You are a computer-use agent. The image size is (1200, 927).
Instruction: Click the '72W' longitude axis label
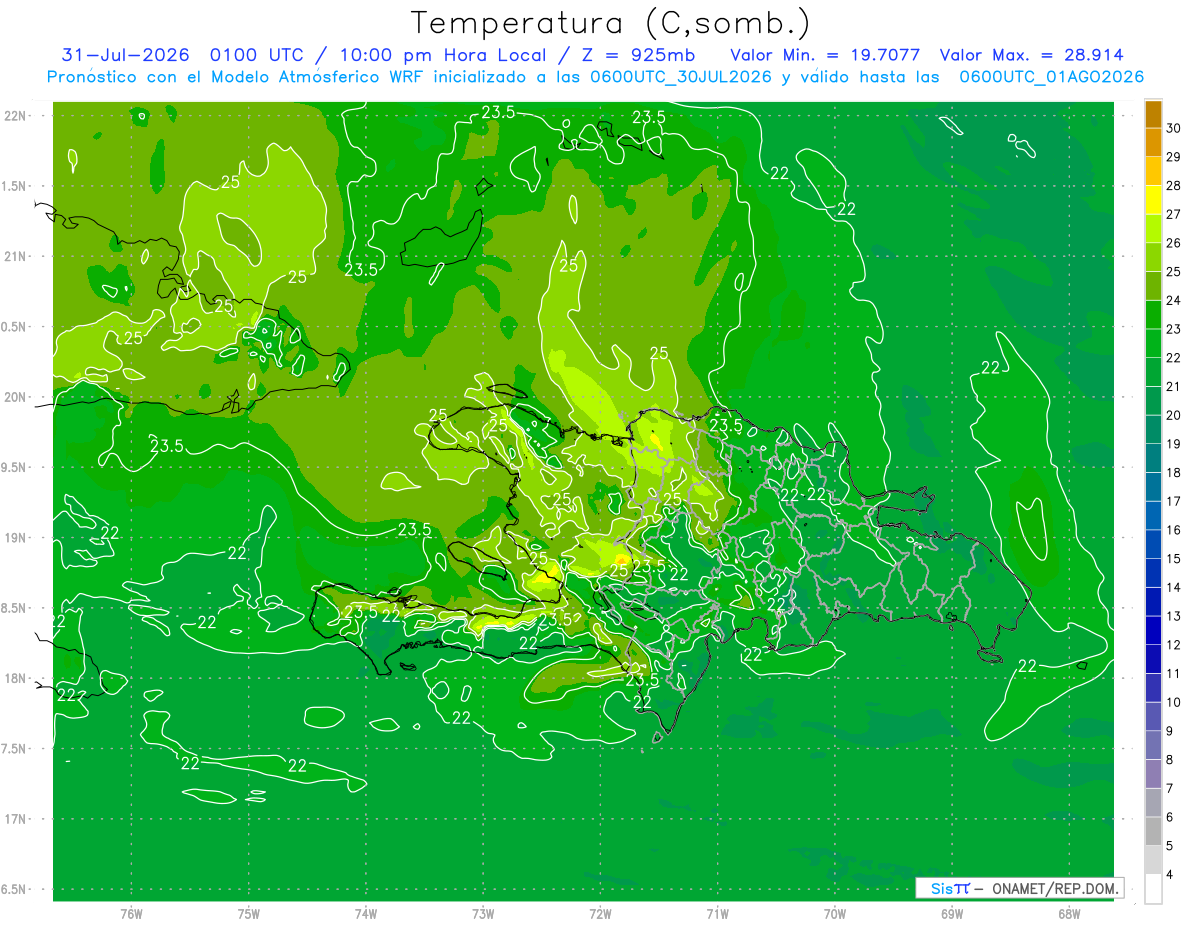click(x=600, y=914)
